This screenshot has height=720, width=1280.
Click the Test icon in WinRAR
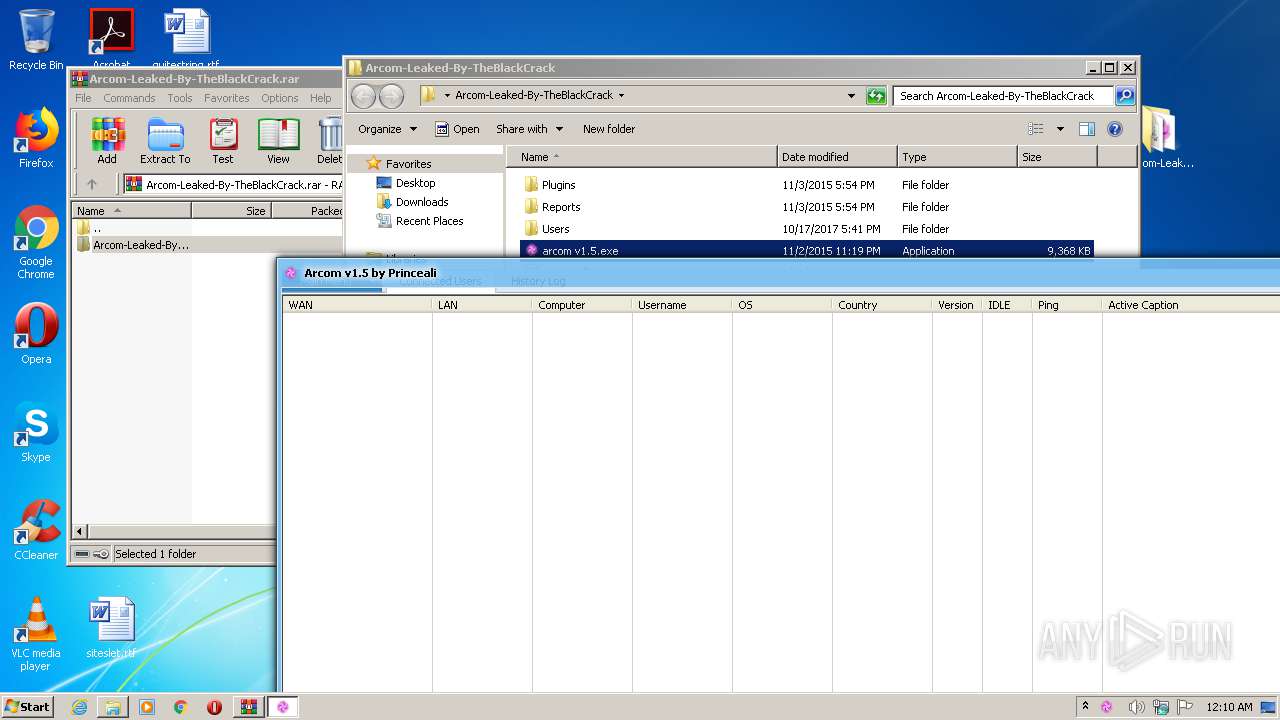click(223, 141)
